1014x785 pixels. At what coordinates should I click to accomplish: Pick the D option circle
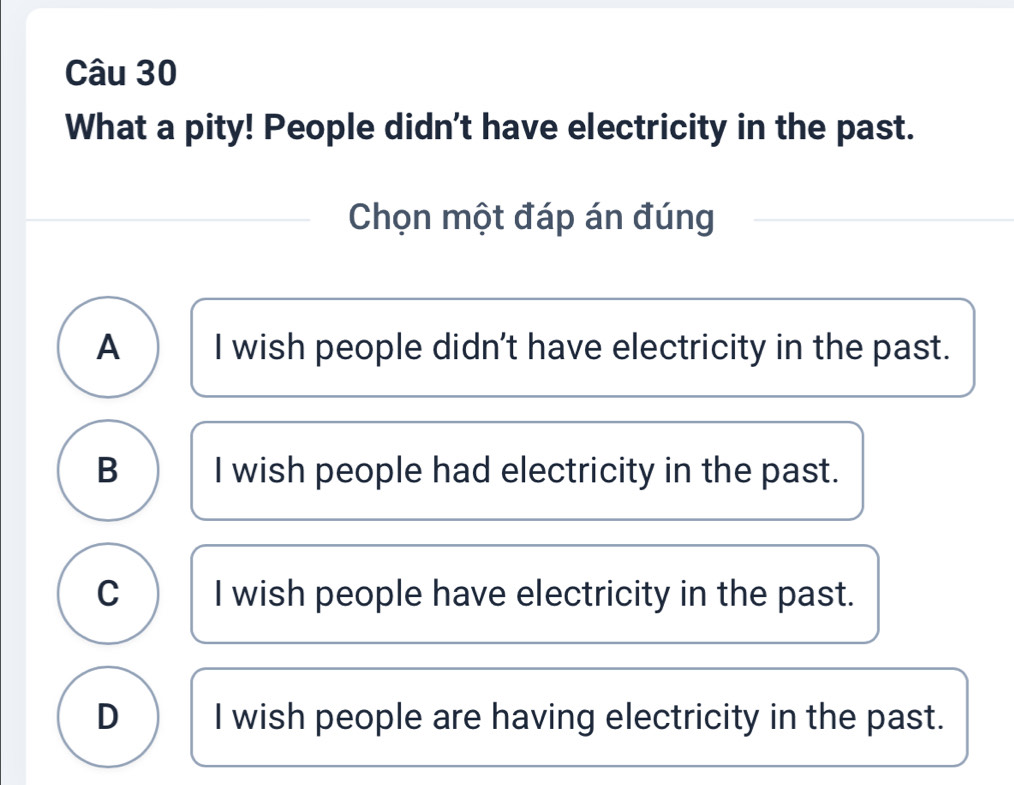(108, 717)
